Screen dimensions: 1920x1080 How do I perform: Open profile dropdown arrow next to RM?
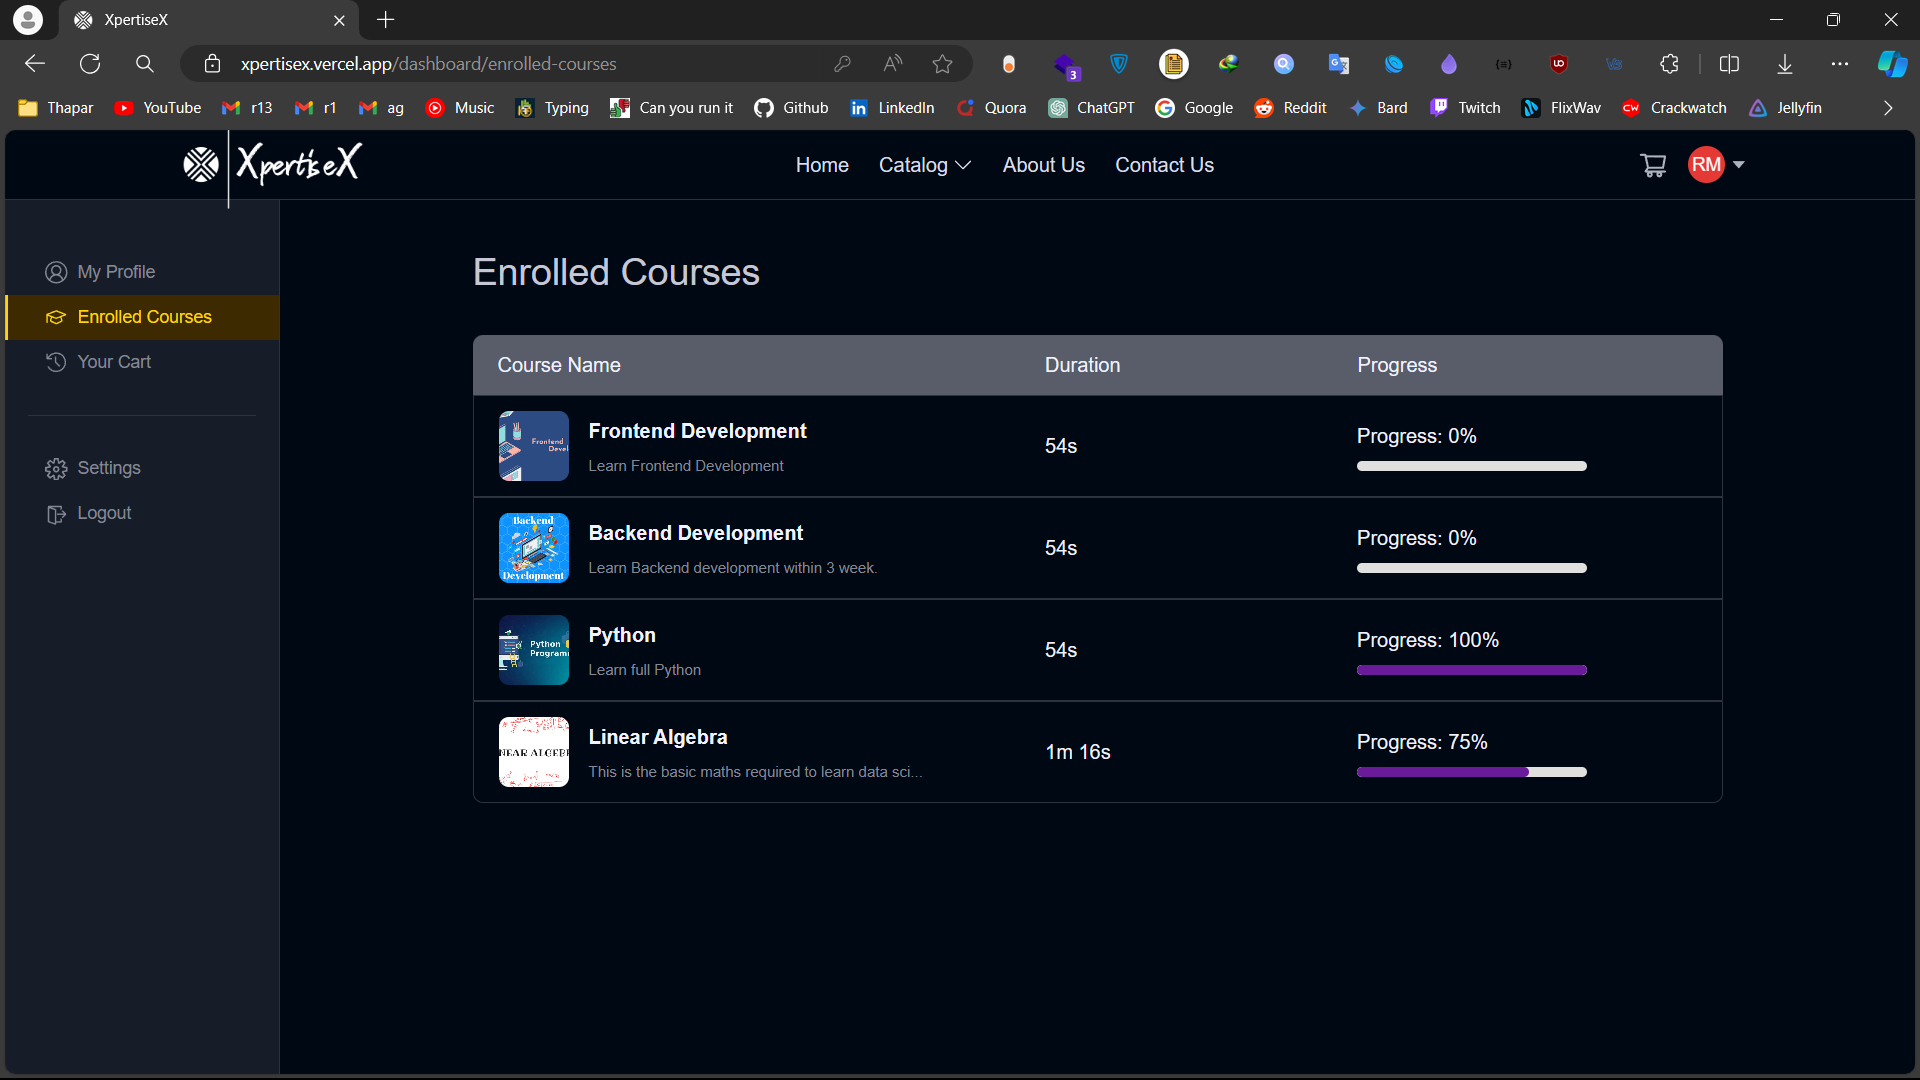pos(1739,165)
